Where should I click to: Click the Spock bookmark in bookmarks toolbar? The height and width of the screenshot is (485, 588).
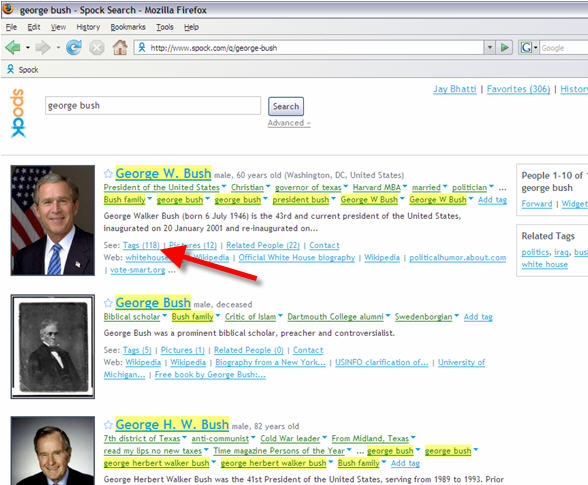click(22, 70)
